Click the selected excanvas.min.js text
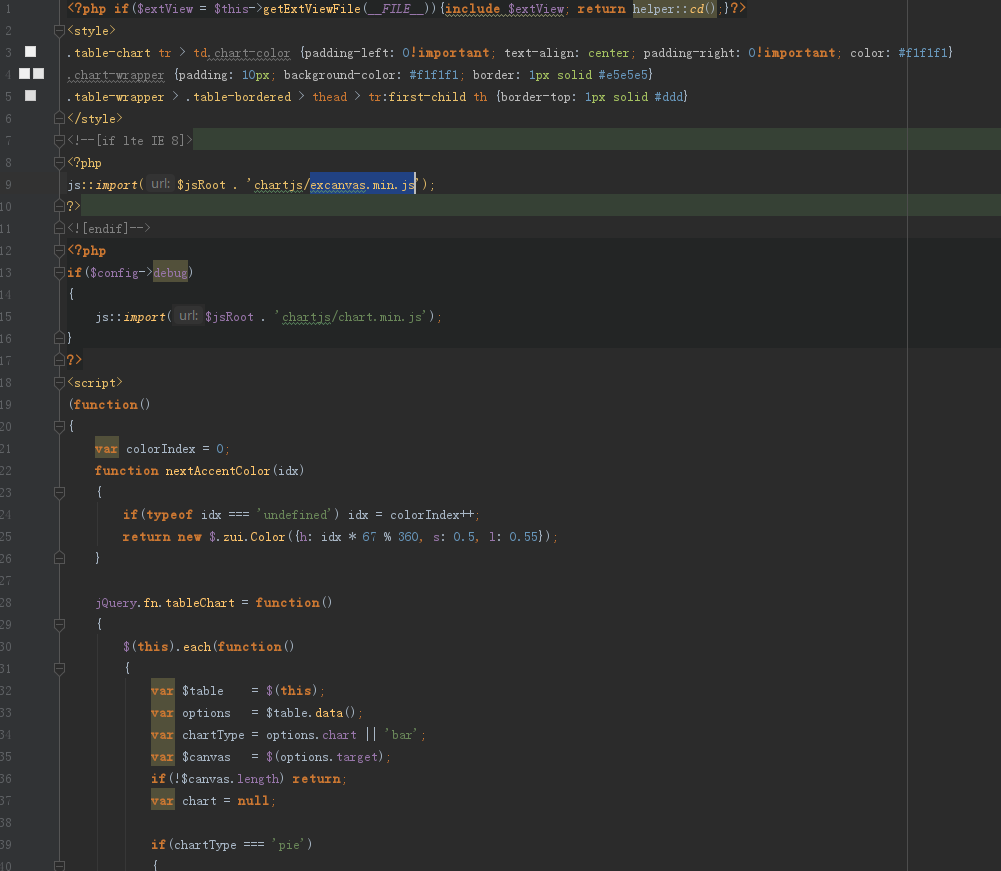This screenshot has width=1001, height=871. tap(362, 184)
